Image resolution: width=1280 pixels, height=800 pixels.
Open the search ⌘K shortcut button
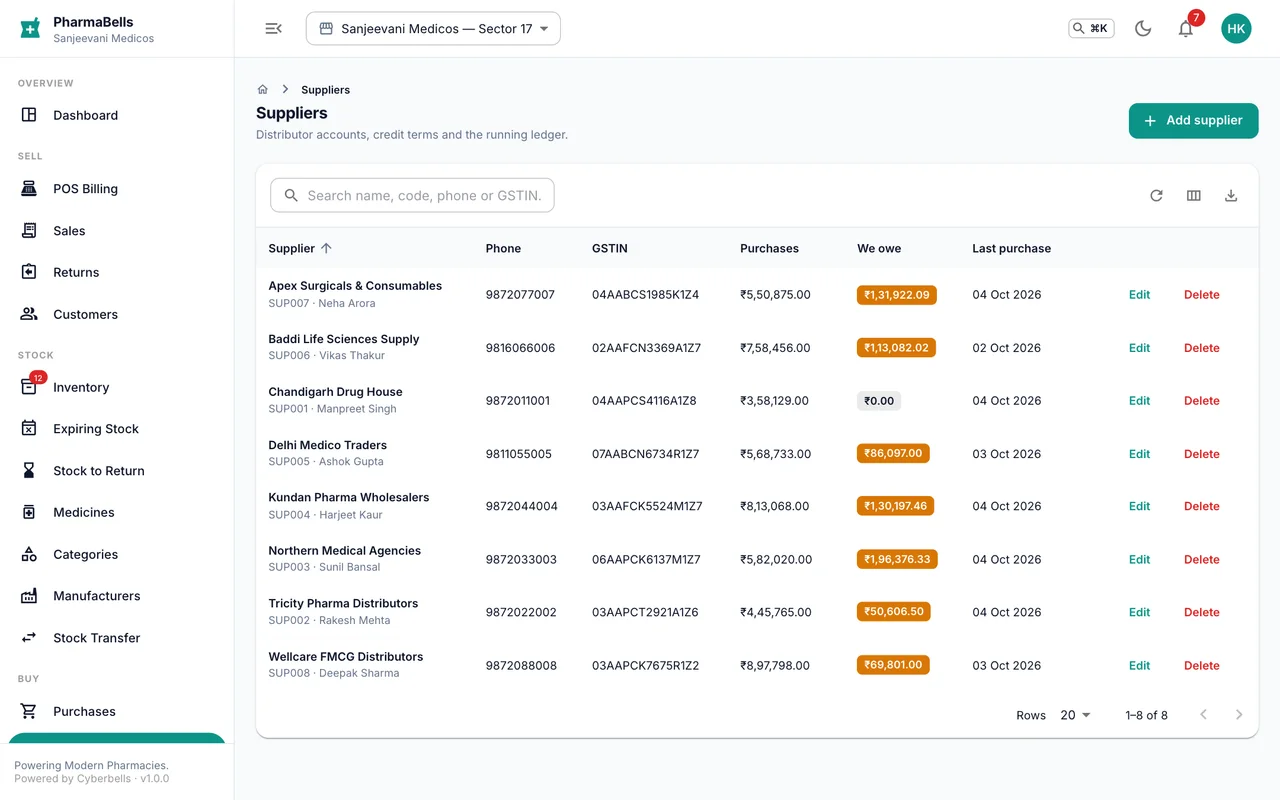coord(1091,28)
